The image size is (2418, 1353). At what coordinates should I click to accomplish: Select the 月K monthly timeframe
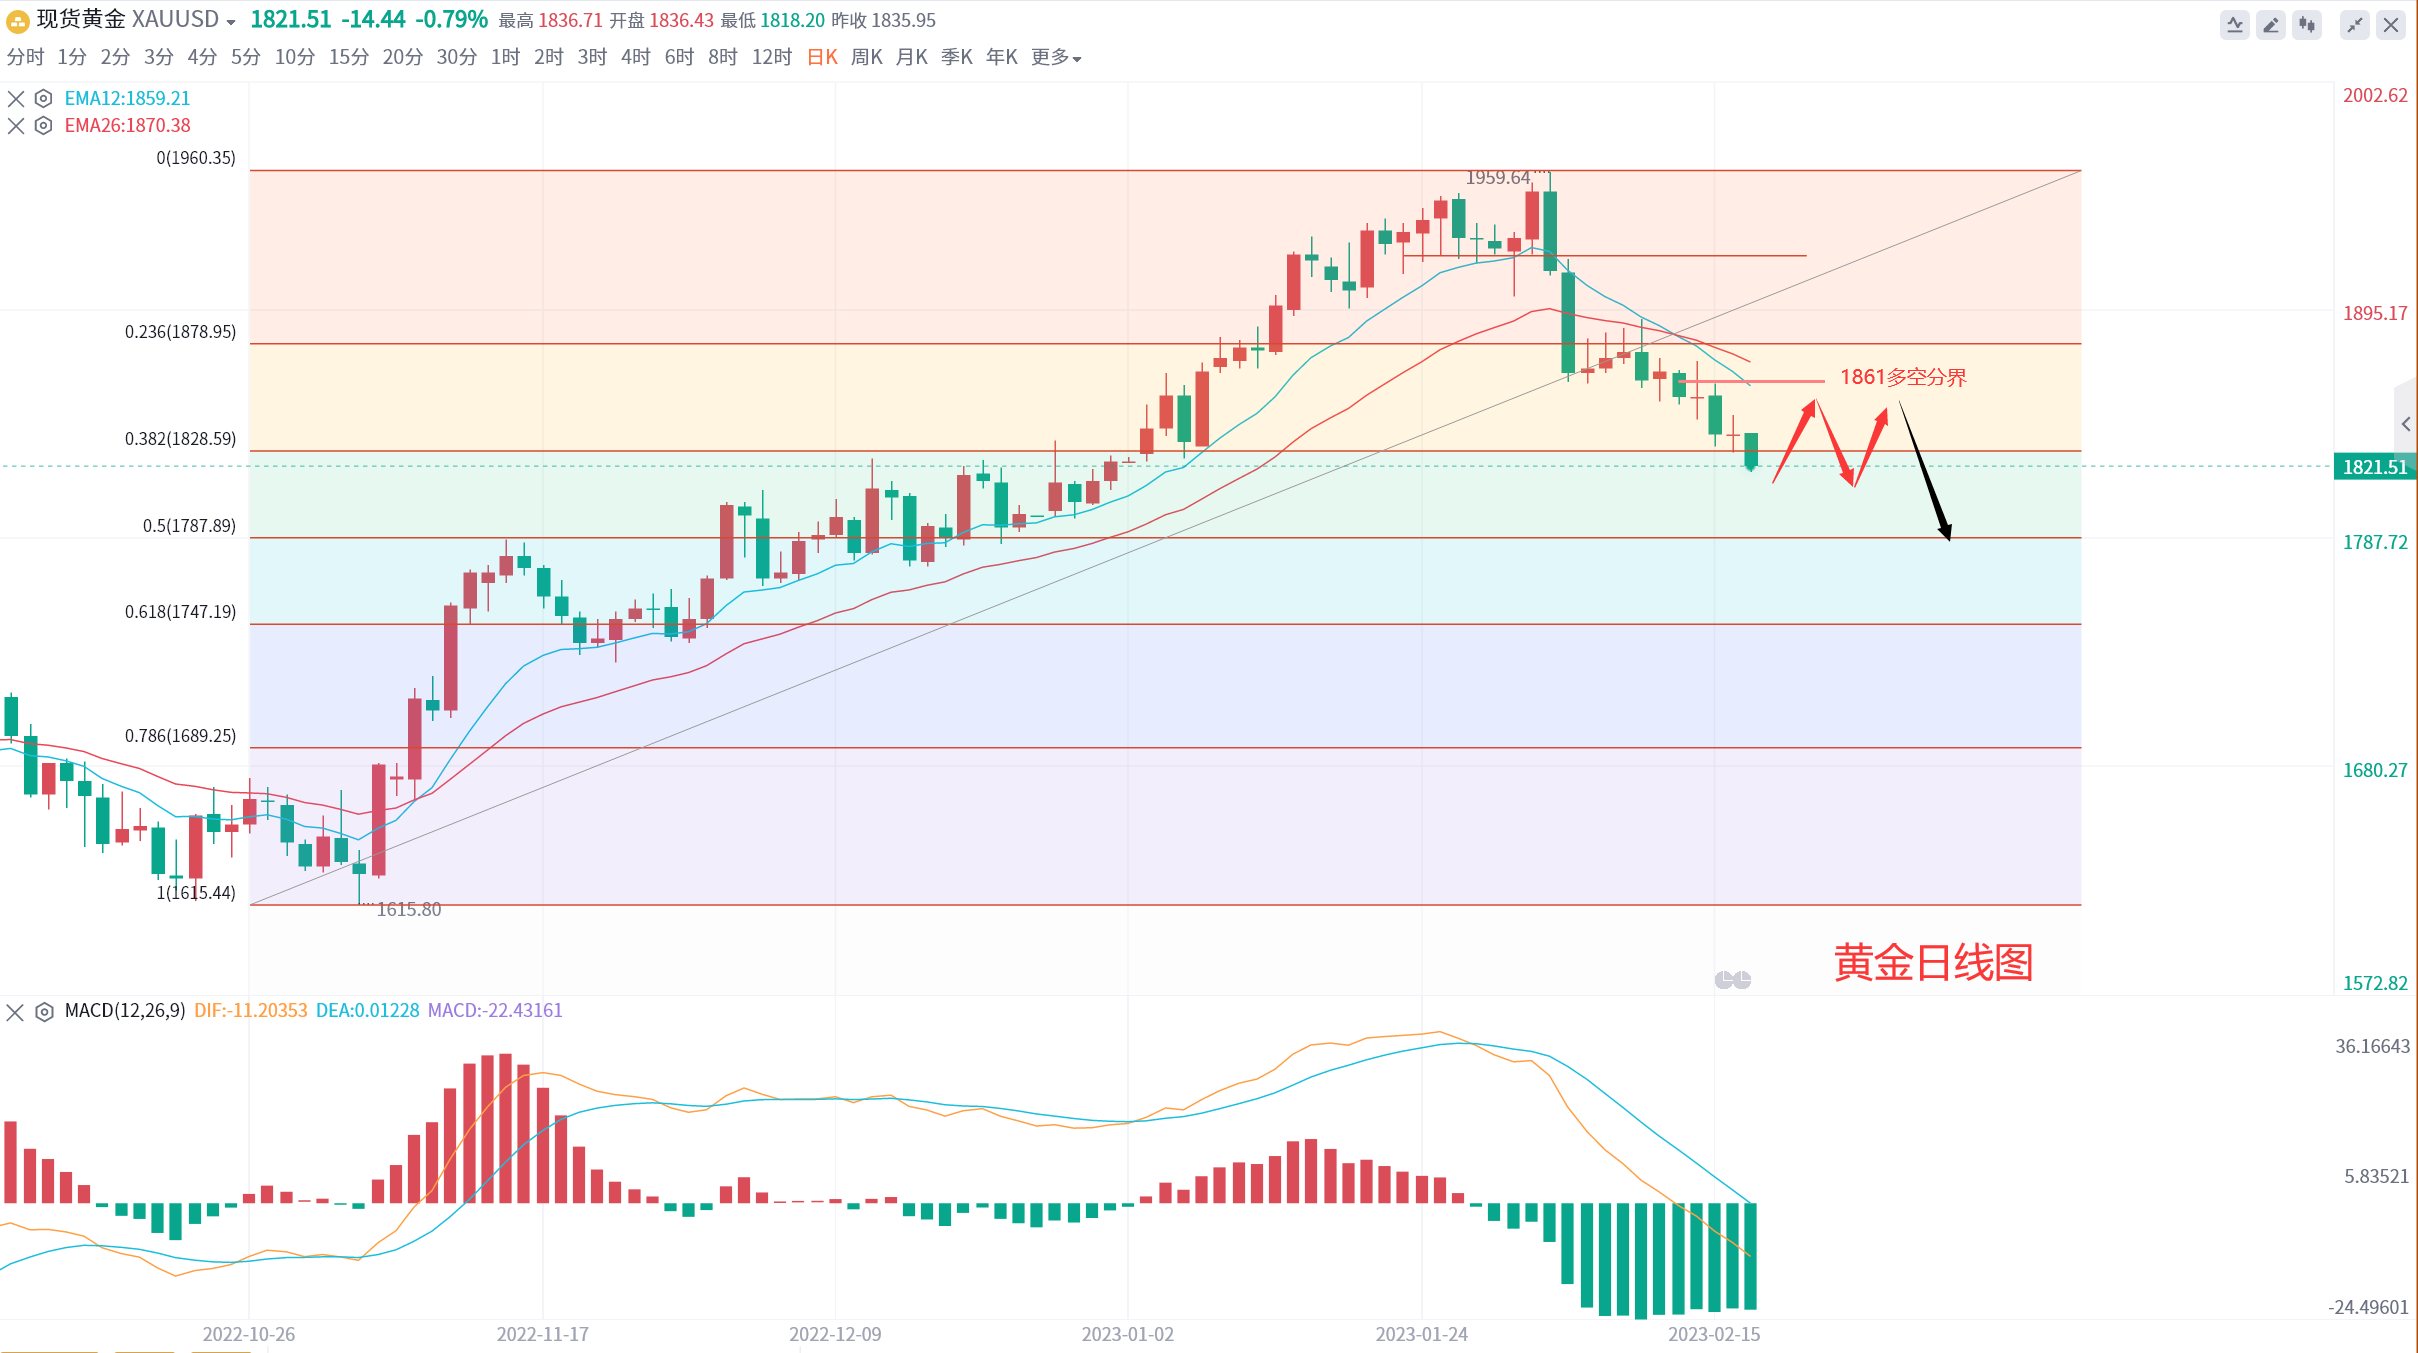911,57
